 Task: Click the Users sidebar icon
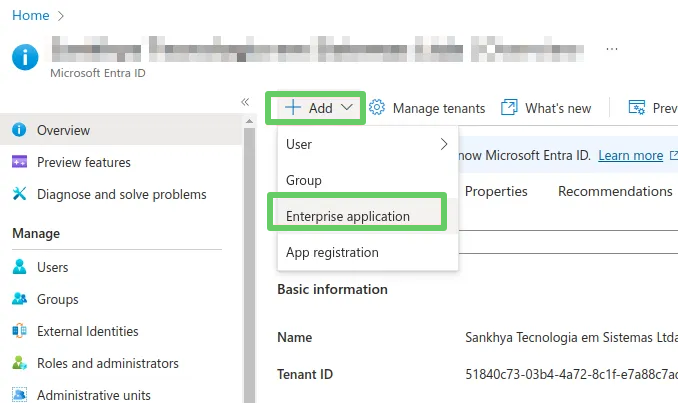click(19, 267)
